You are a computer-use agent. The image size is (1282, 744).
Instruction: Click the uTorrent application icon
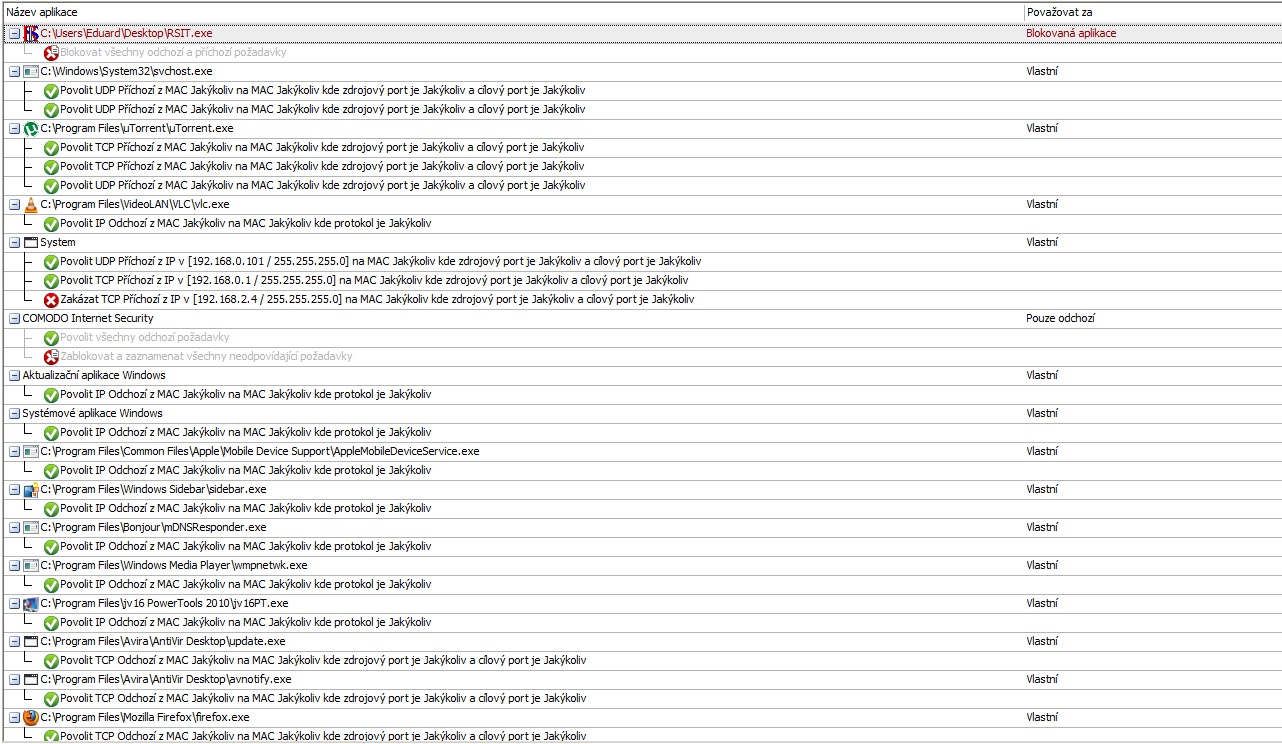31,128
